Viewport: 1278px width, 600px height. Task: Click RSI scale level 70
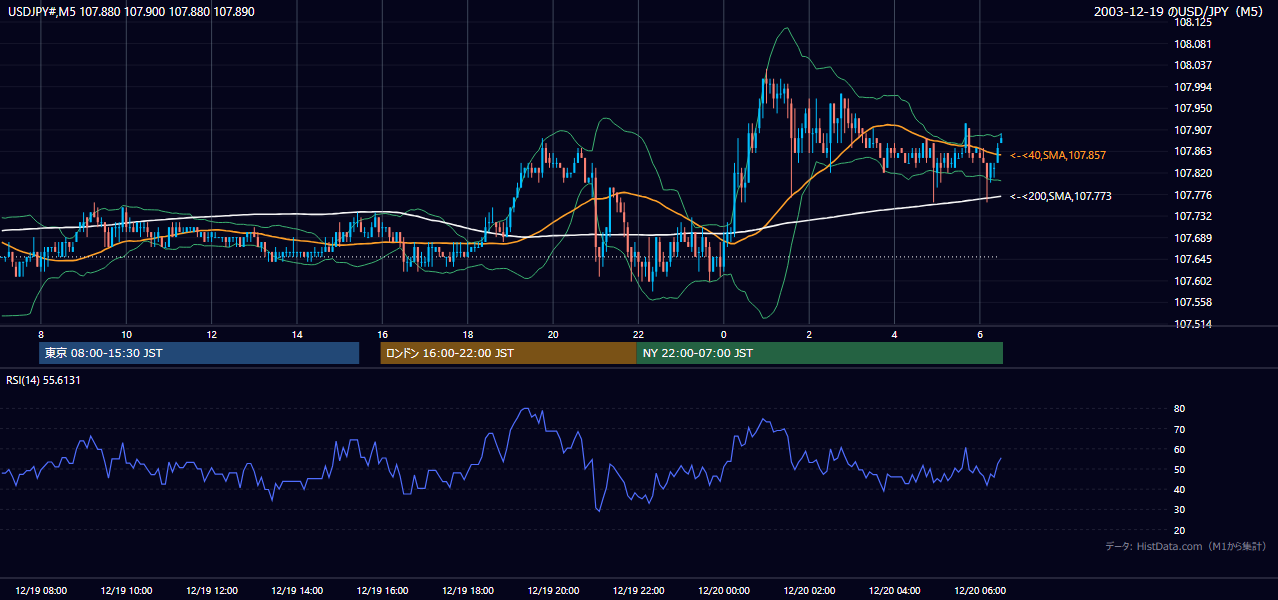(1180, 429)
